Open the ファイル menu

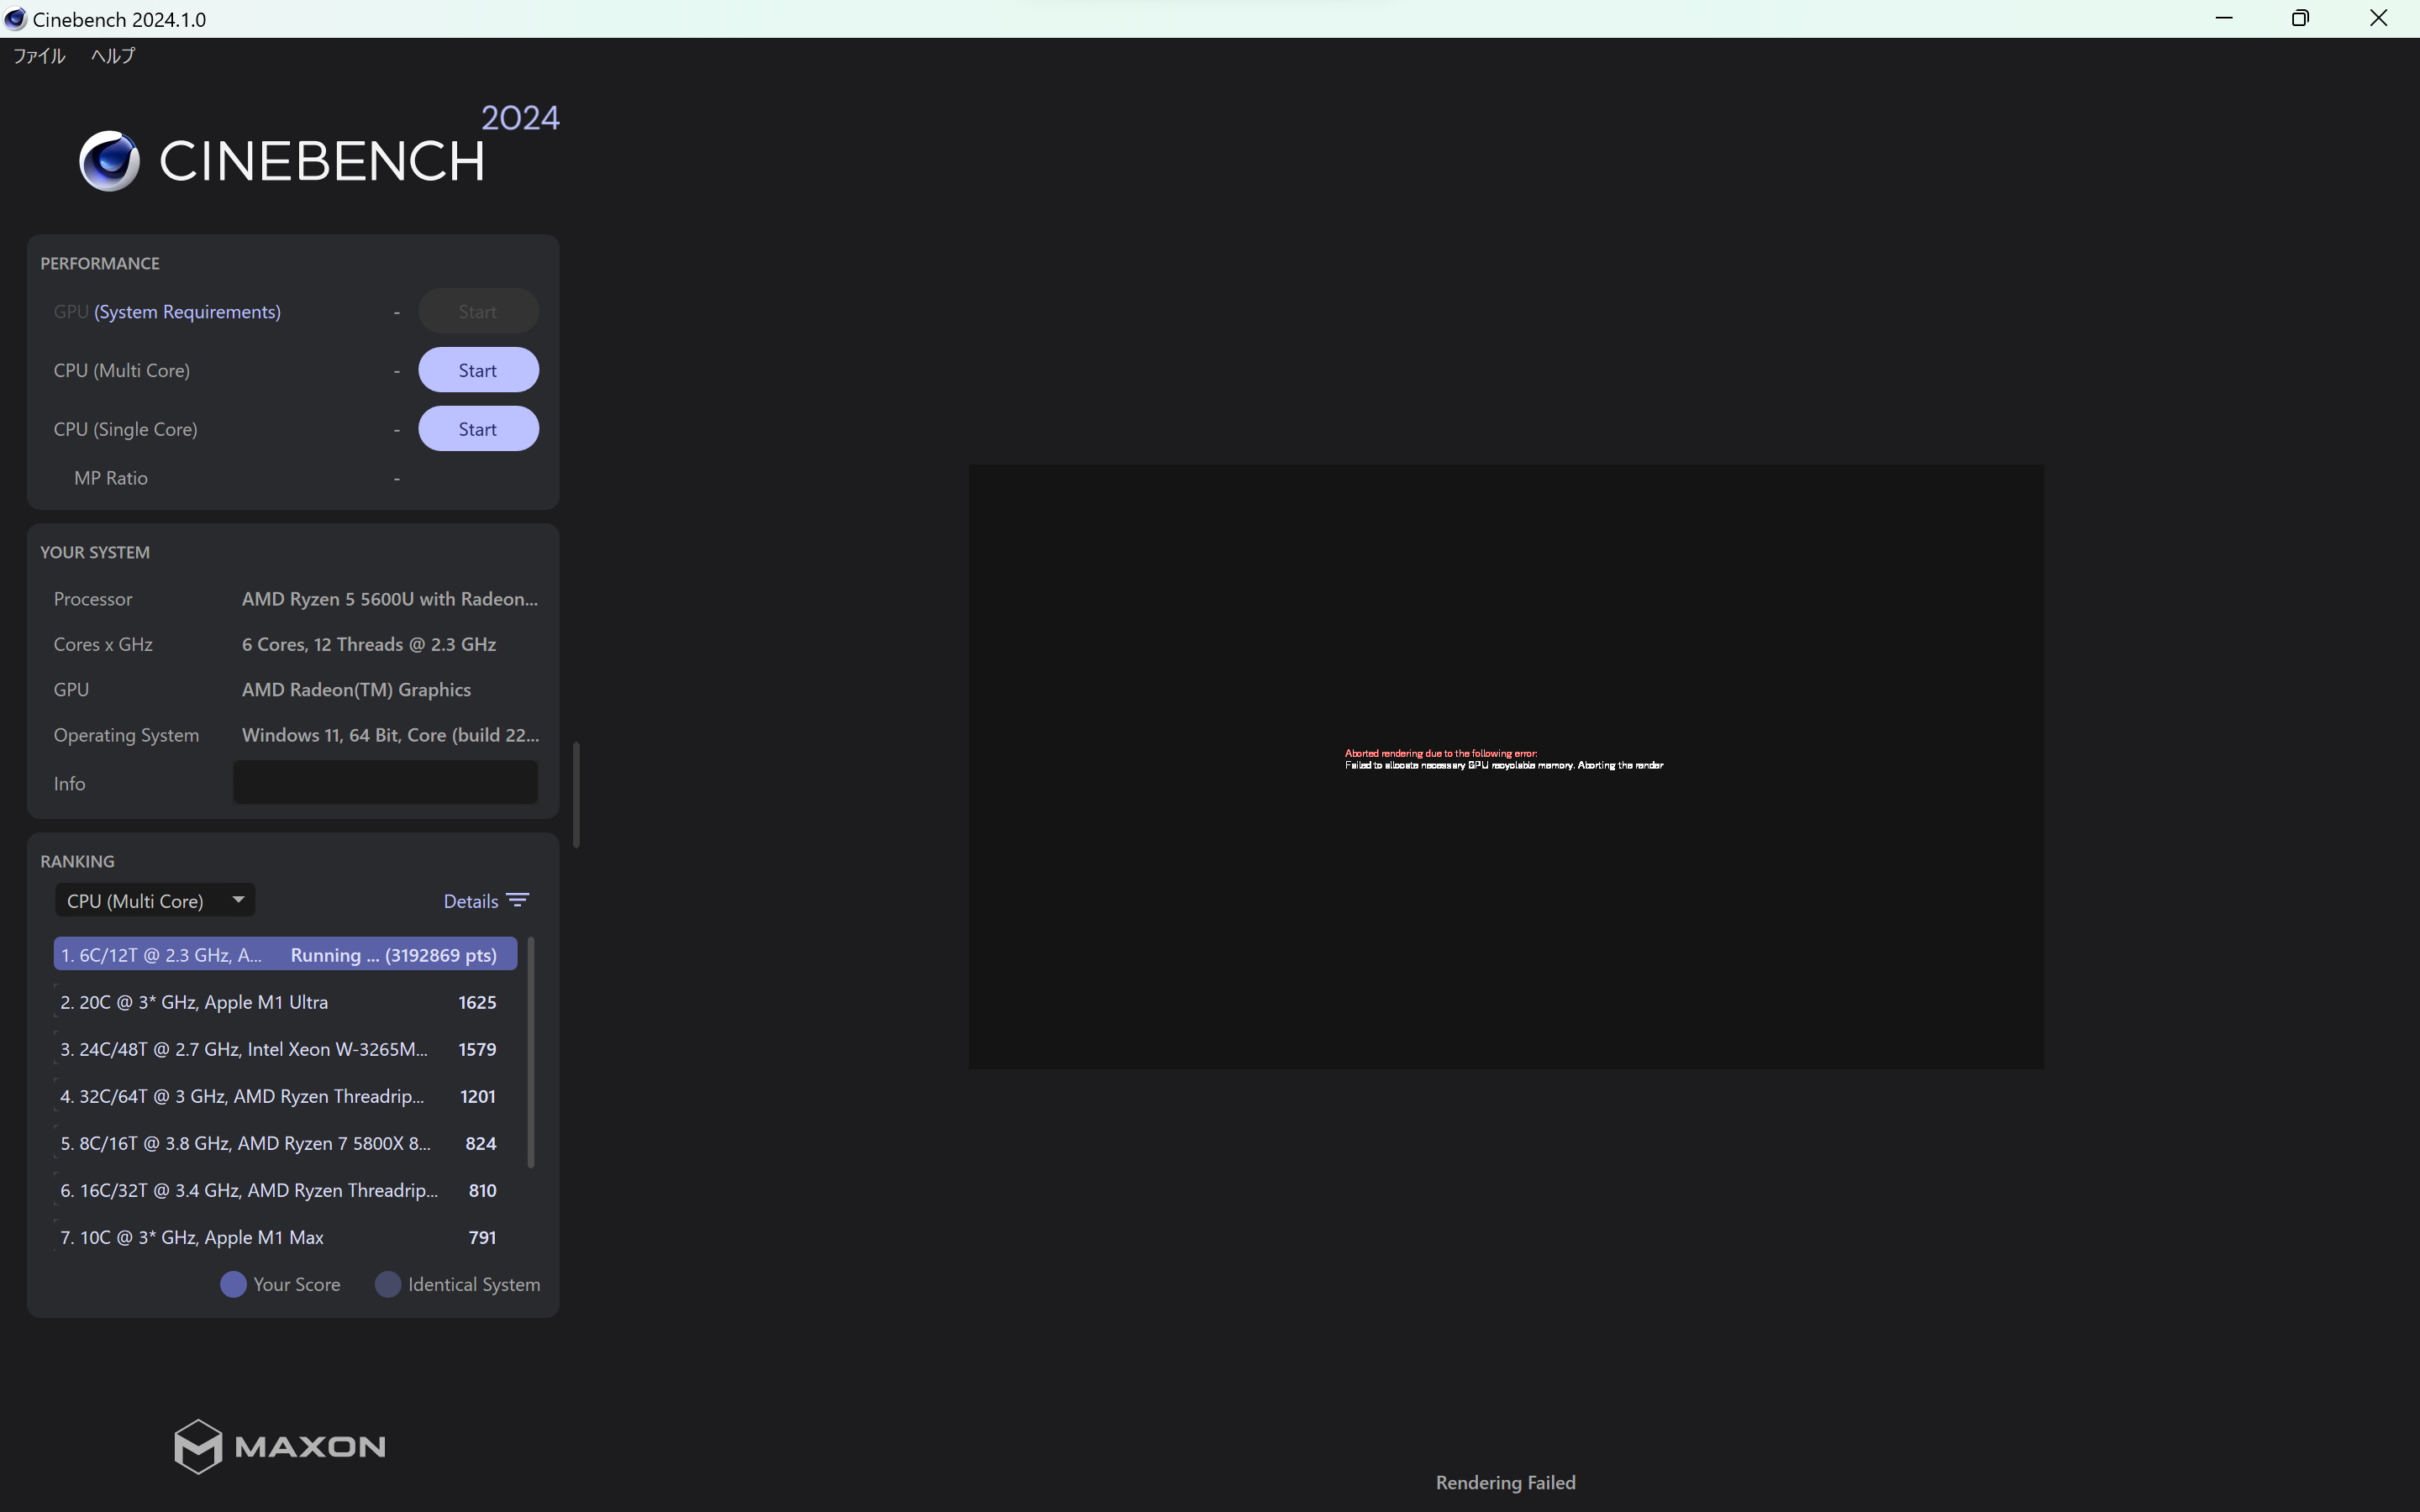pyautogui.click(x=39, y=56)
